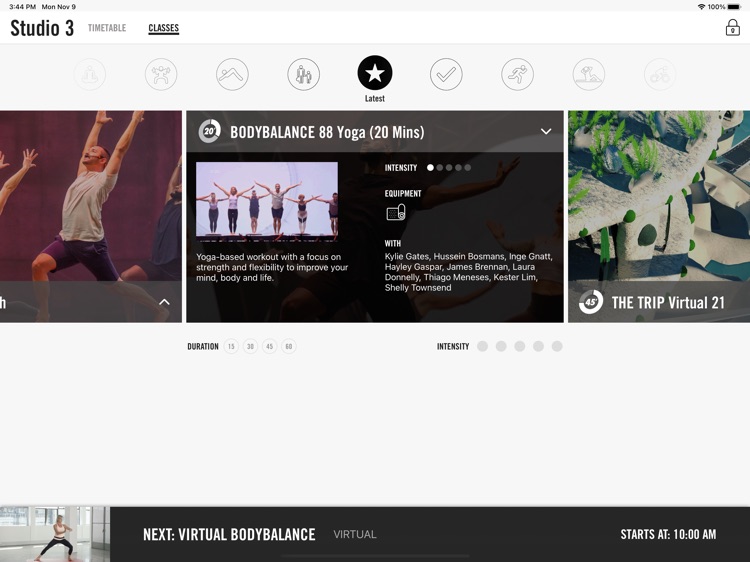This screenshot has height=562, width=750.
Task: Open the CLASSES tab
Action: [164, 28]
